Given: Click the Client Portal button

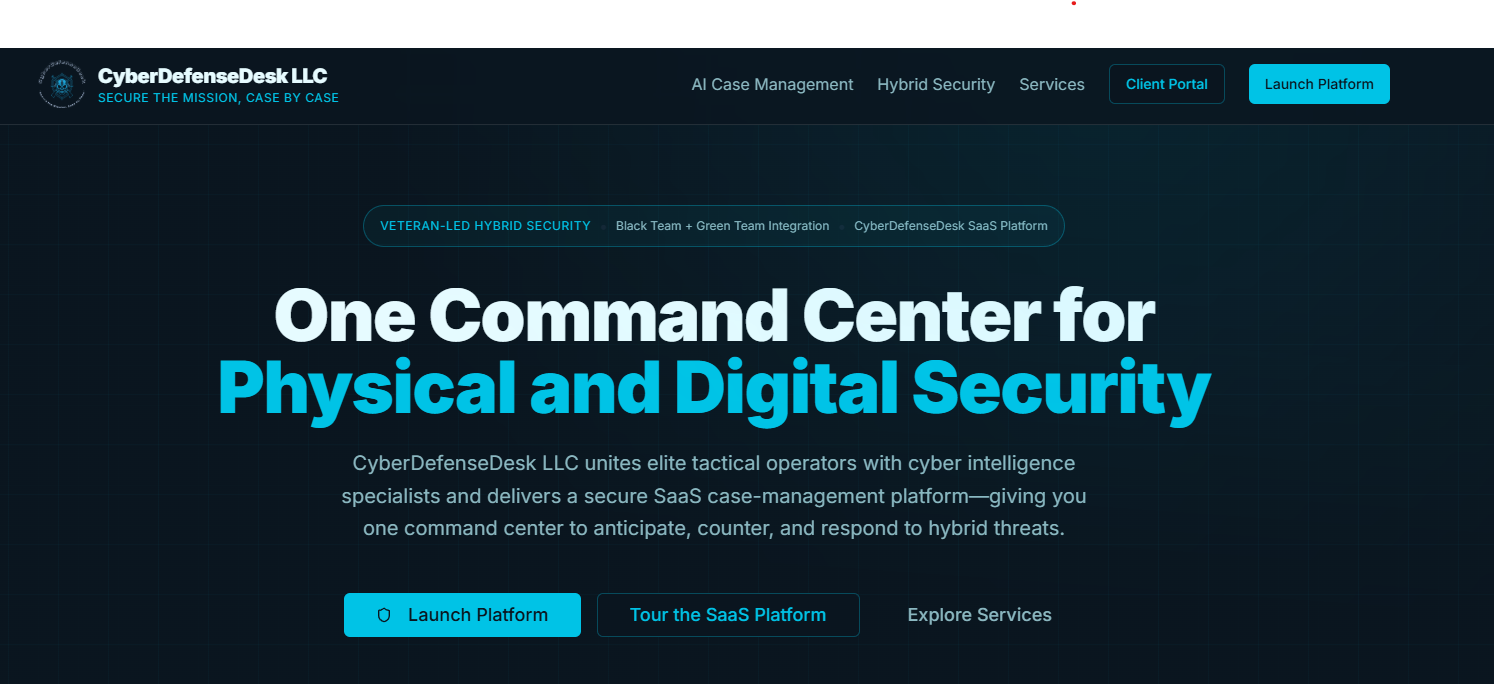Looking at the screenshot, I should [x=1166, y=84].
